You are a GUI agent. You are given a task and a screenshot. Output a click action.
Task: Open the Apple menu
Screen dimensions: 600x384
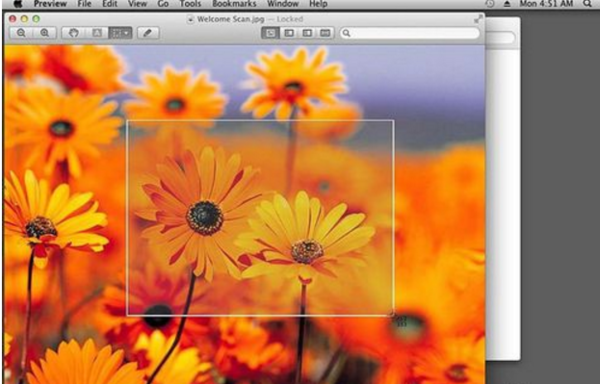18,4
